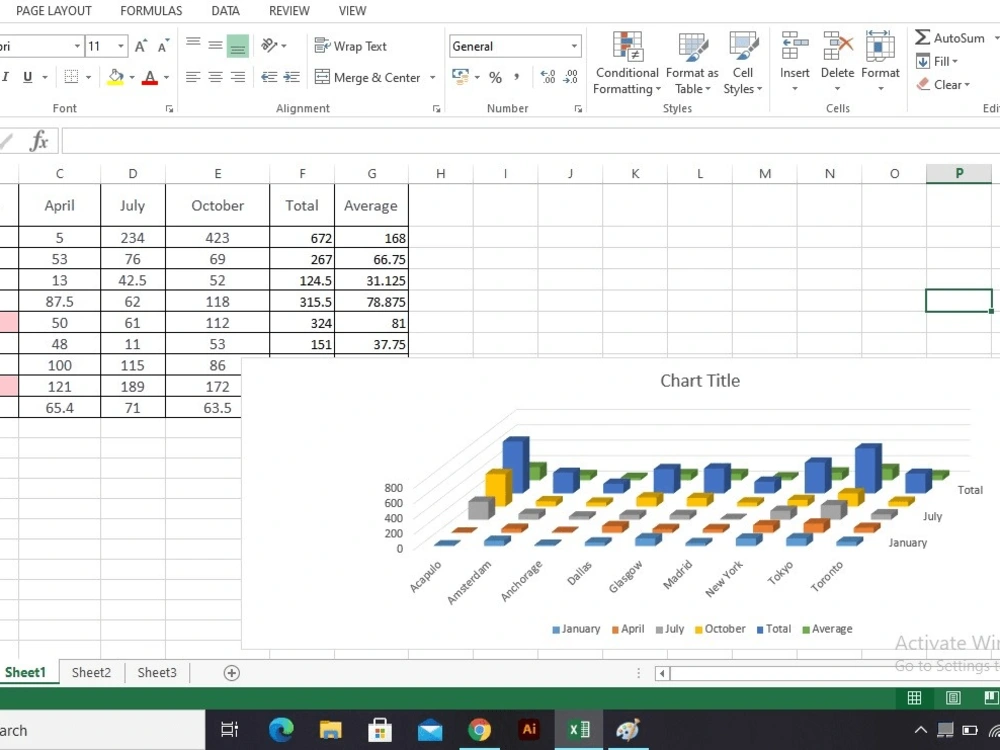Toggle underline formatting
Image resolution: width=1000 pixels, height=750 pixels.
pos(27,77)
